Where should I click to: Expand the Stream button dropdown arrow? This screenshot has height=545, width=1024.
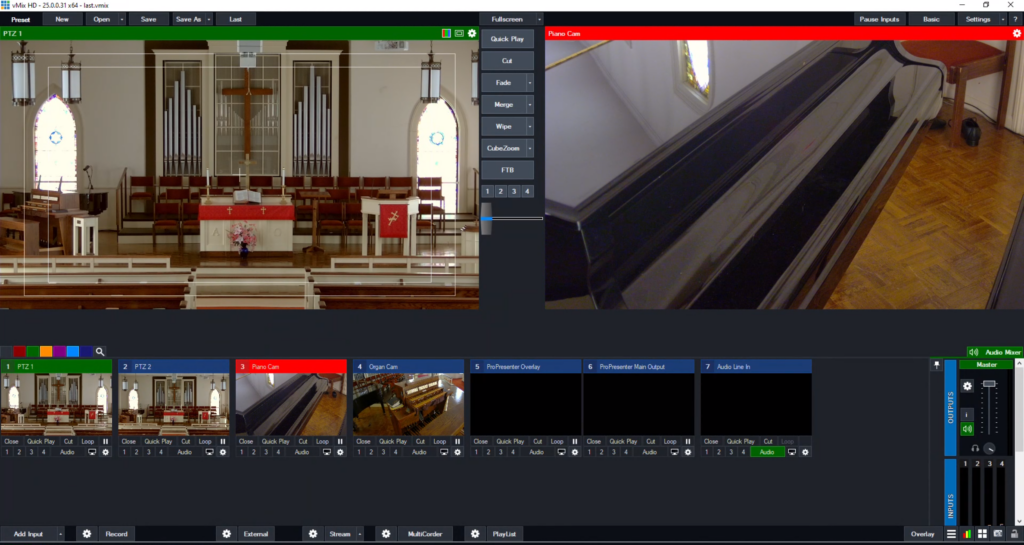[360, 534]
